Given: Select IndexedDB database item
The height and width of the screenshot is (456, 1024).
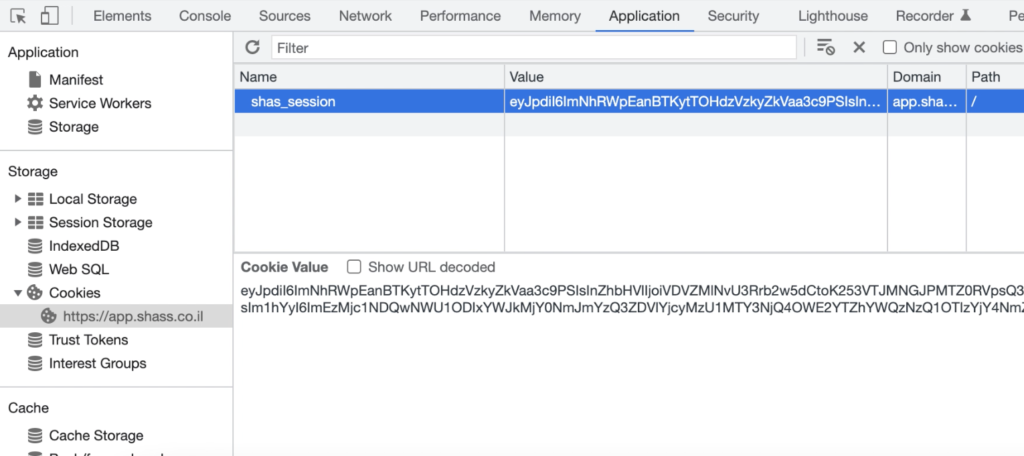Looking at the screenshot, I should (x=73, y=246).
